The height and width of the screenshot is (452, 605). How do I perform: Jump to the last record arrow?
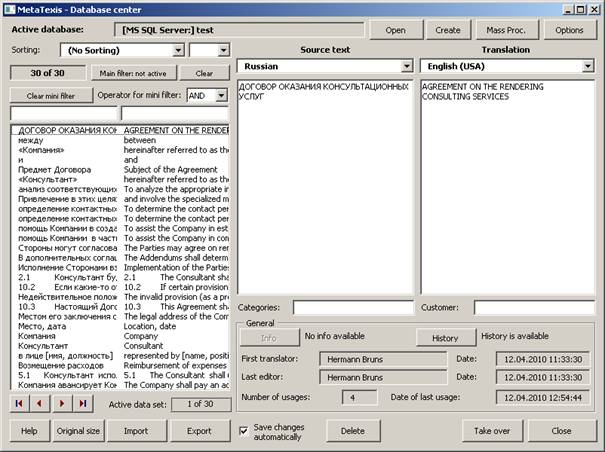pyautogui.click(x=82, y=403)
